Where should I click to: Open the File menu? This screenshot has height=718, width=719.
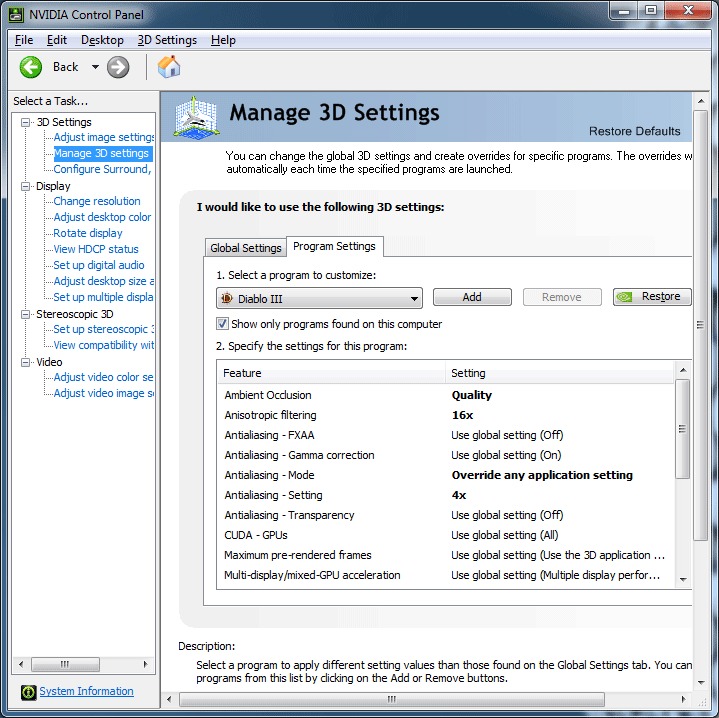pyautogui.click(x=24, y=40)
